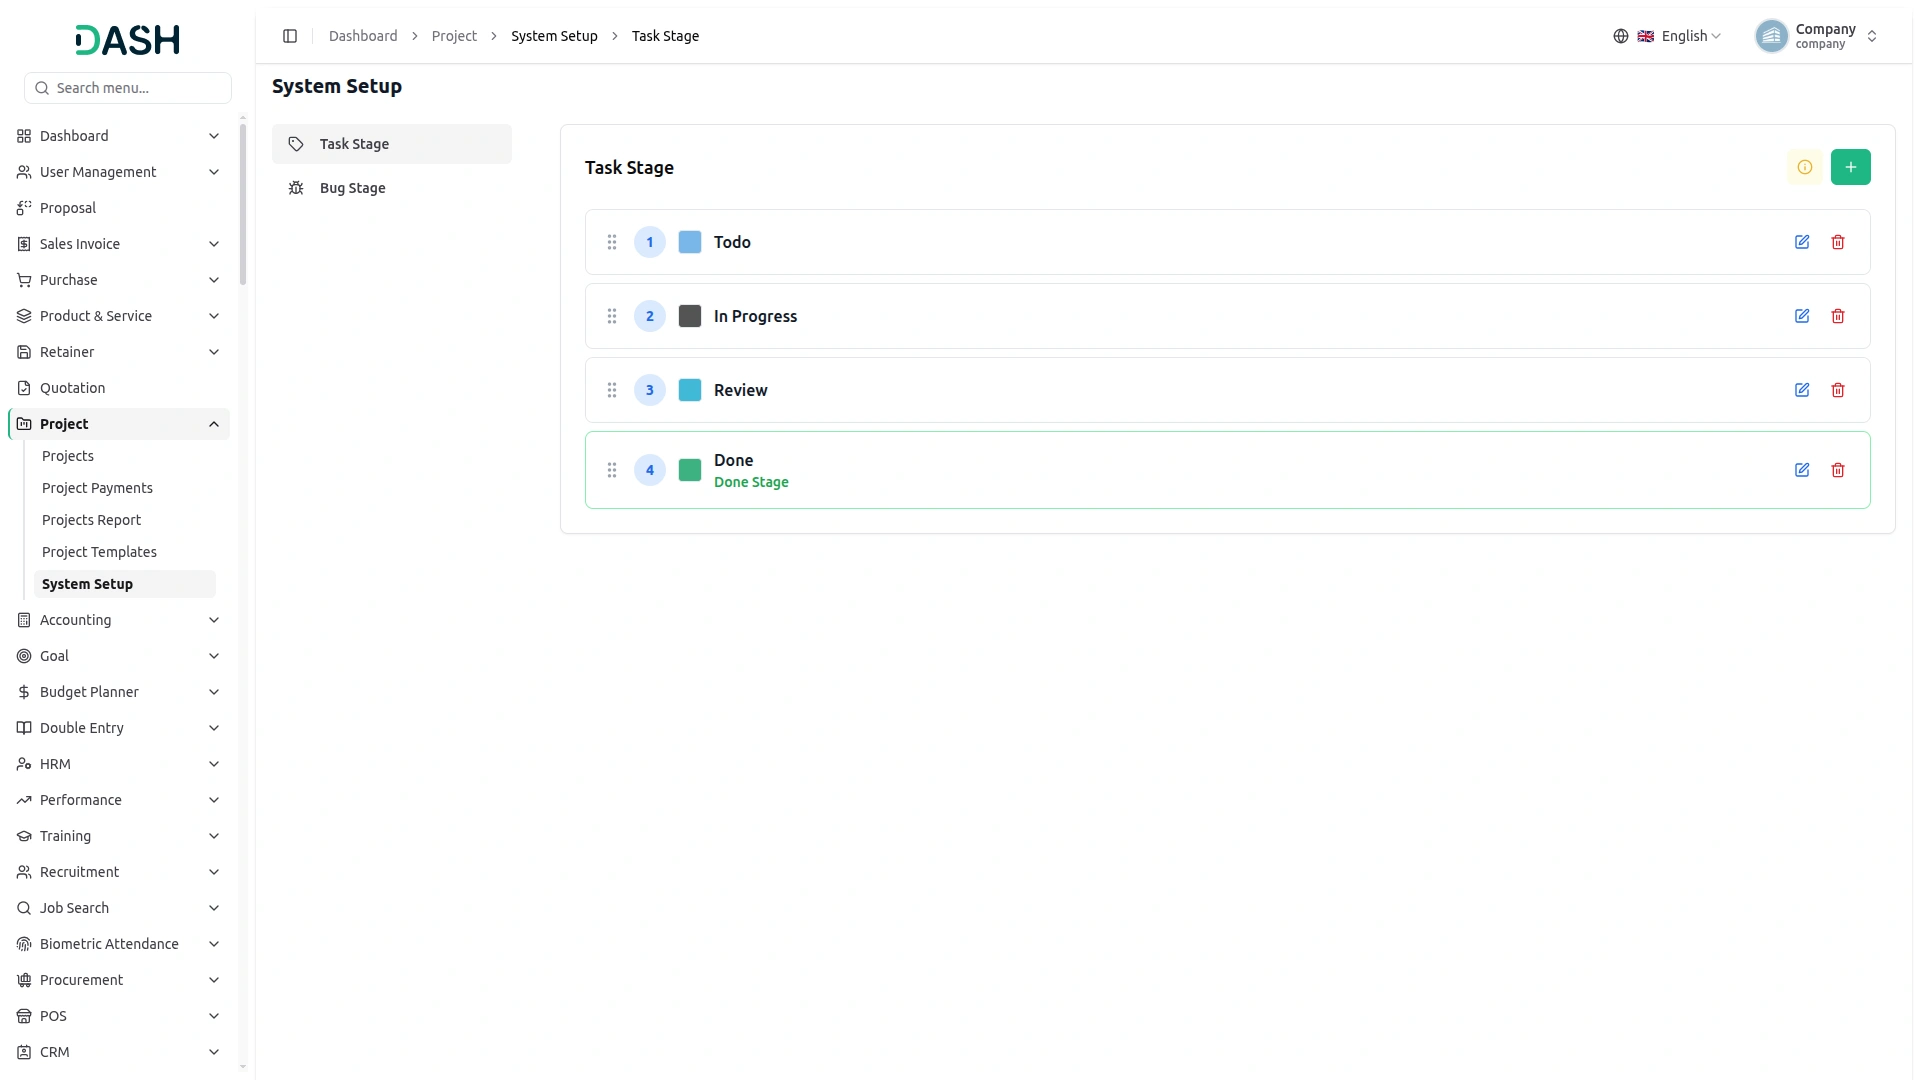This screenshot has height=1080, width=1920.
Task: Click the search magnifier icon
Action: tap(42, 88)
